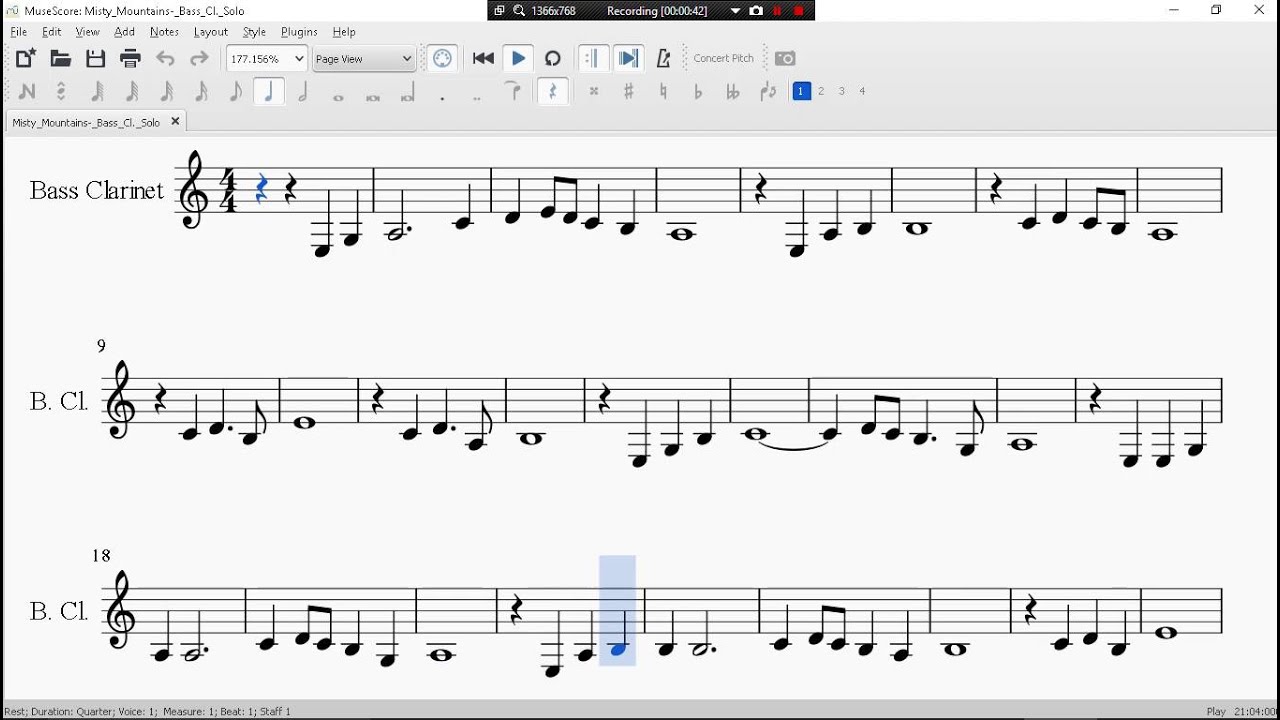Open the Notes menu
The height and width of the screenshot is (720, 1280).
tap(164, 32)
